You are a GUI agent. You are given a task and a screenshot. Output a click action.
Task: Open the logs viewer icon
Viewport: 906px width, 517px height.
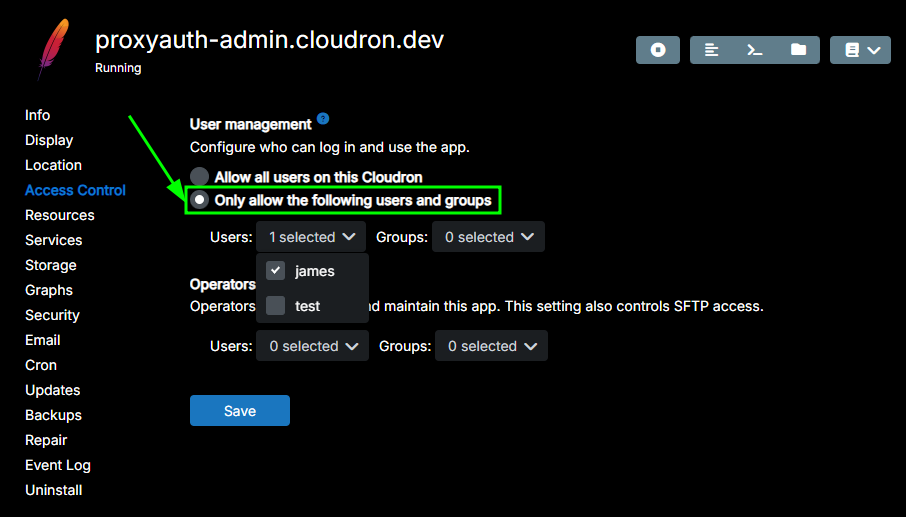(712, 50)
